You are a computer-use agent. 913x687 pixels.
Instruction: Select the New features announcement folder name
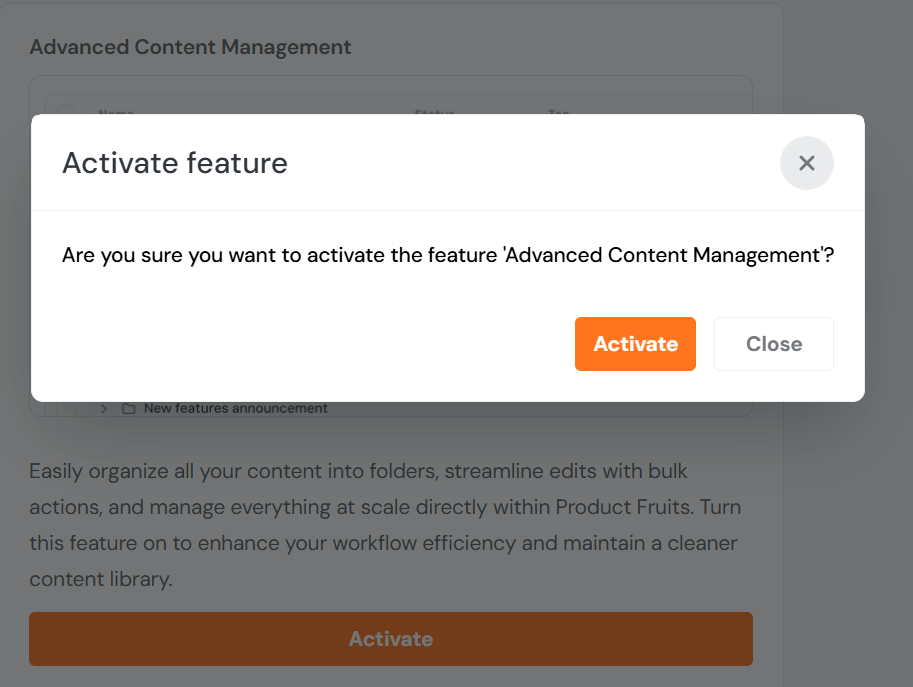click(235, 408)
